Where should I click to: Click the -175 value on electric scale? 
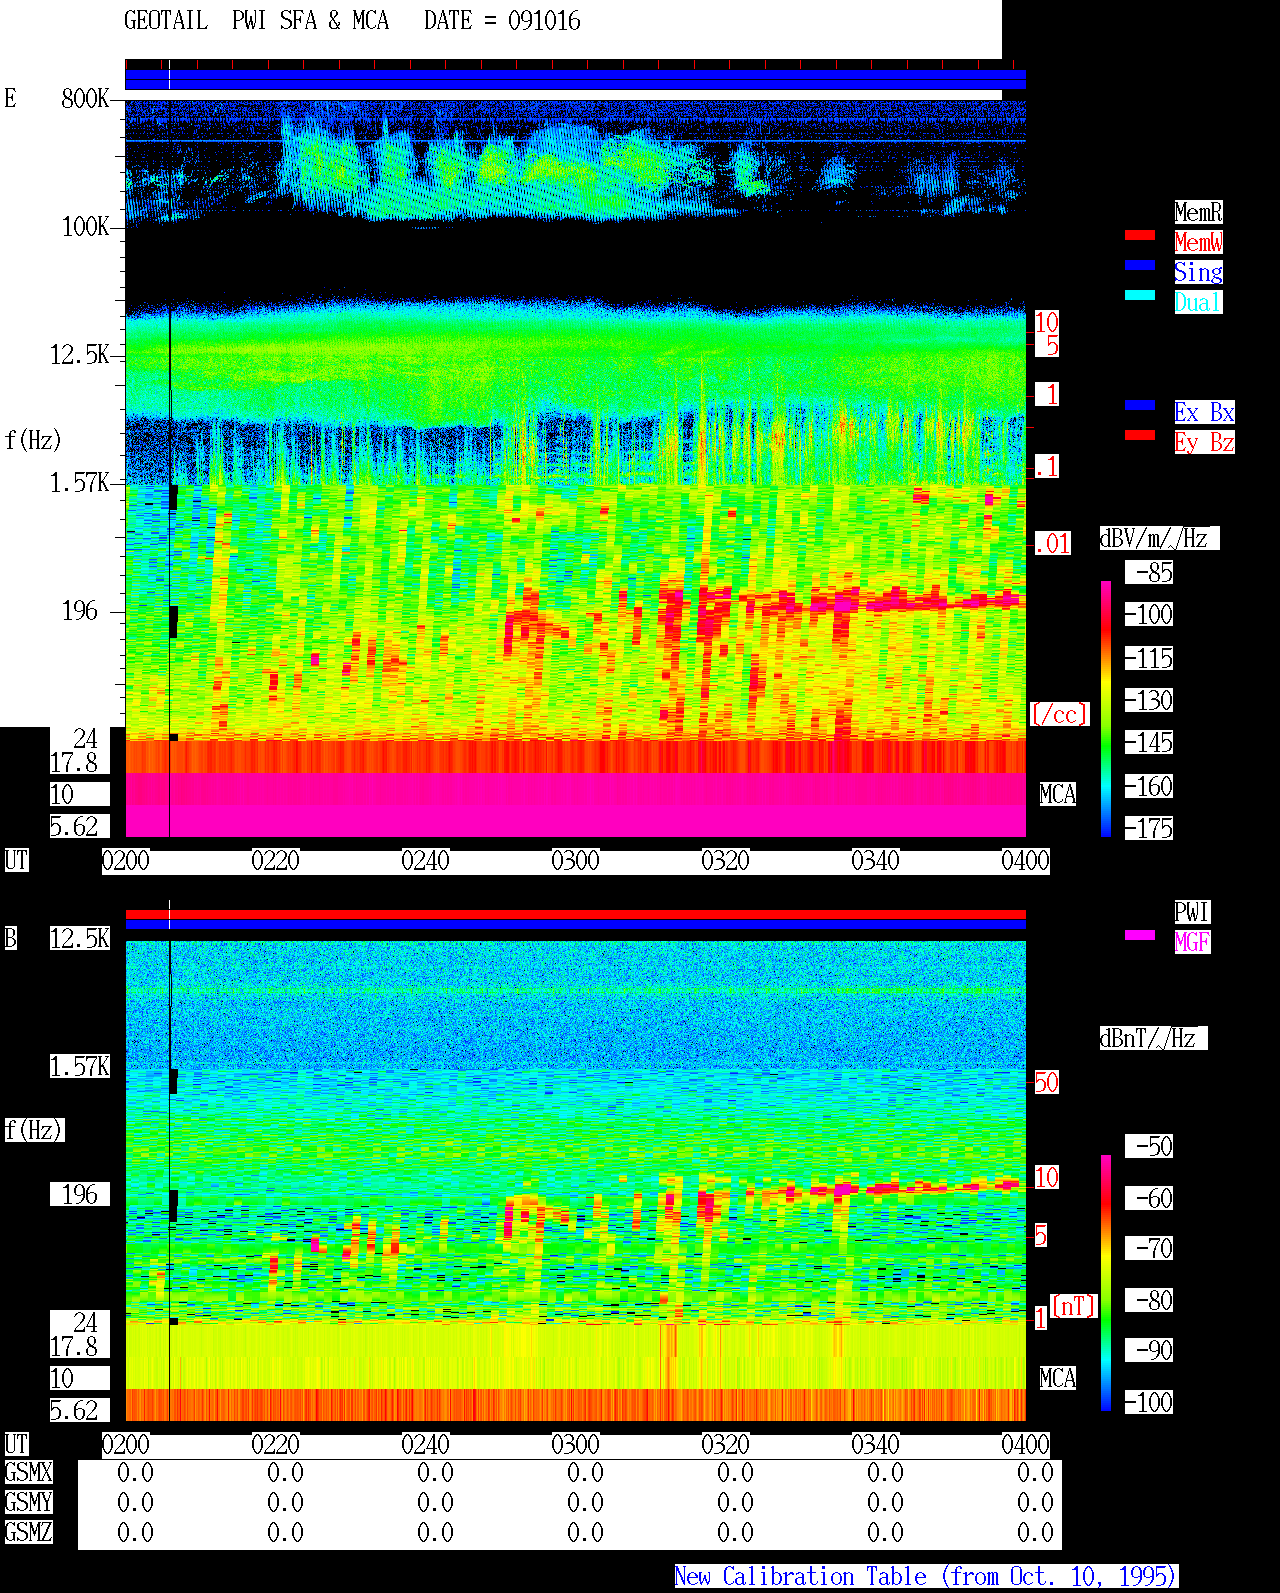1150,828
